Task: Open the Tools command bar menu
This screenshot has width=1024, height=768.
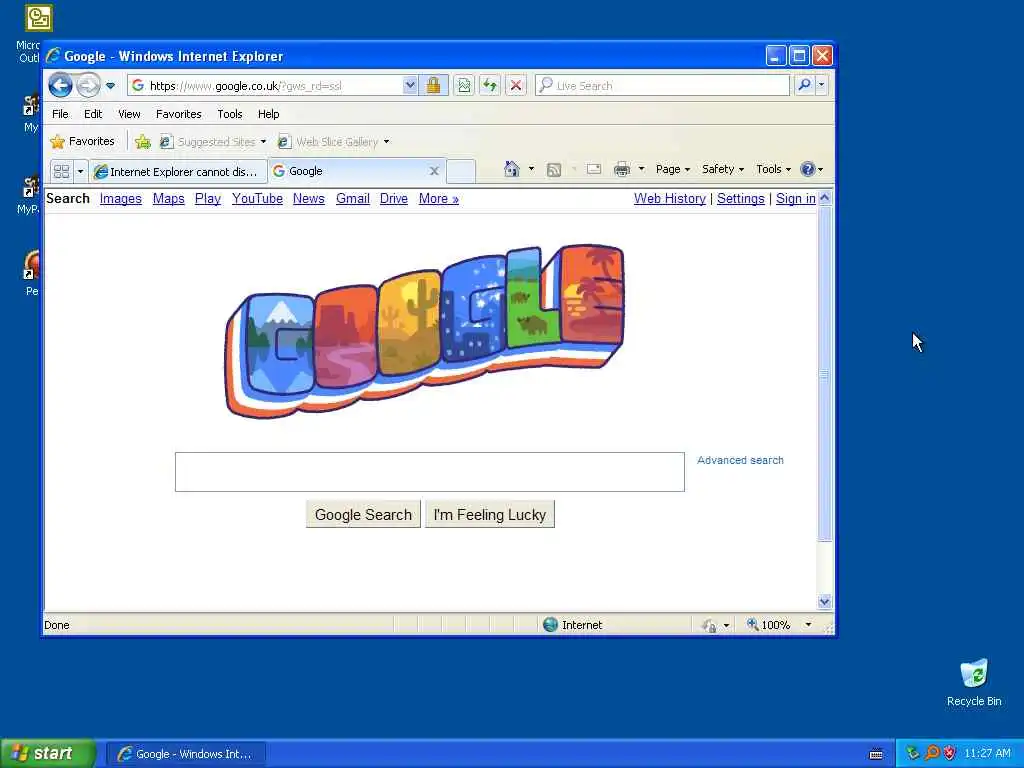Action: (773, 169)
